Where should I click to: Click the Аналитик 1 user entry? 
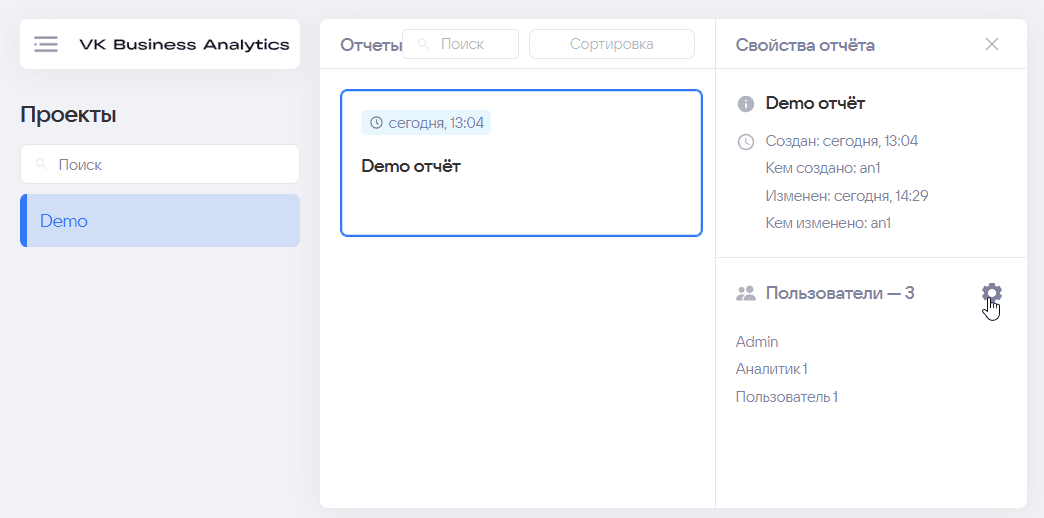pyautogui.click(x=772, y=370)
